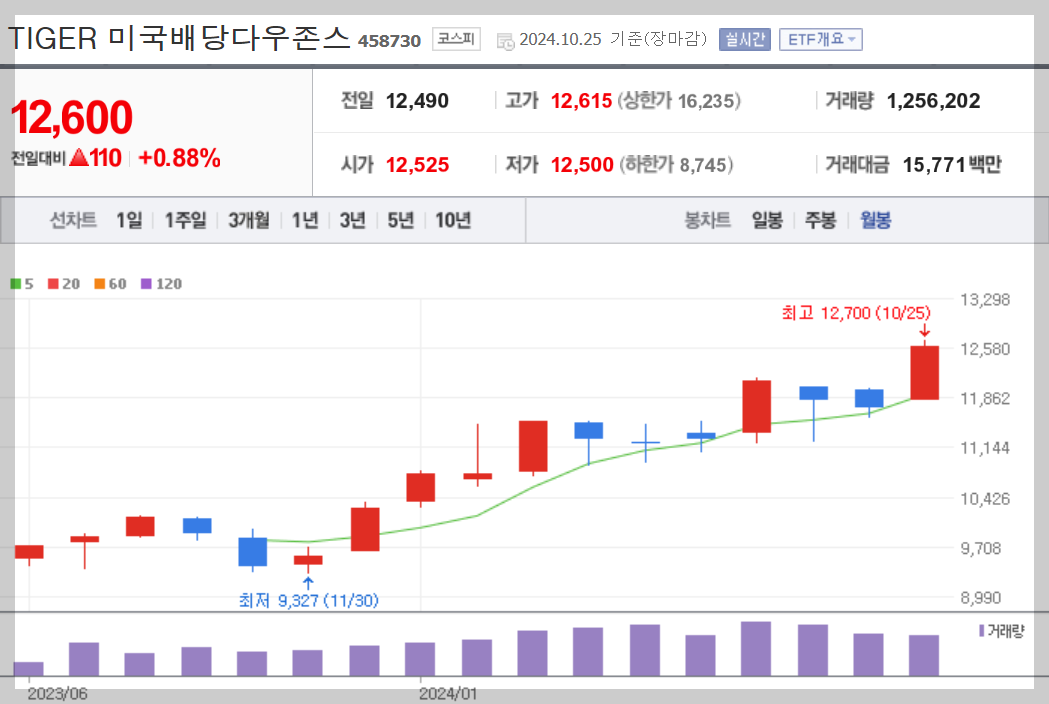Image resolution: width=1049 pixels, height=704 pixels.
Task: Select the 3개월 line chart tab
Action: pyautogui.click(x=249, y=219)
